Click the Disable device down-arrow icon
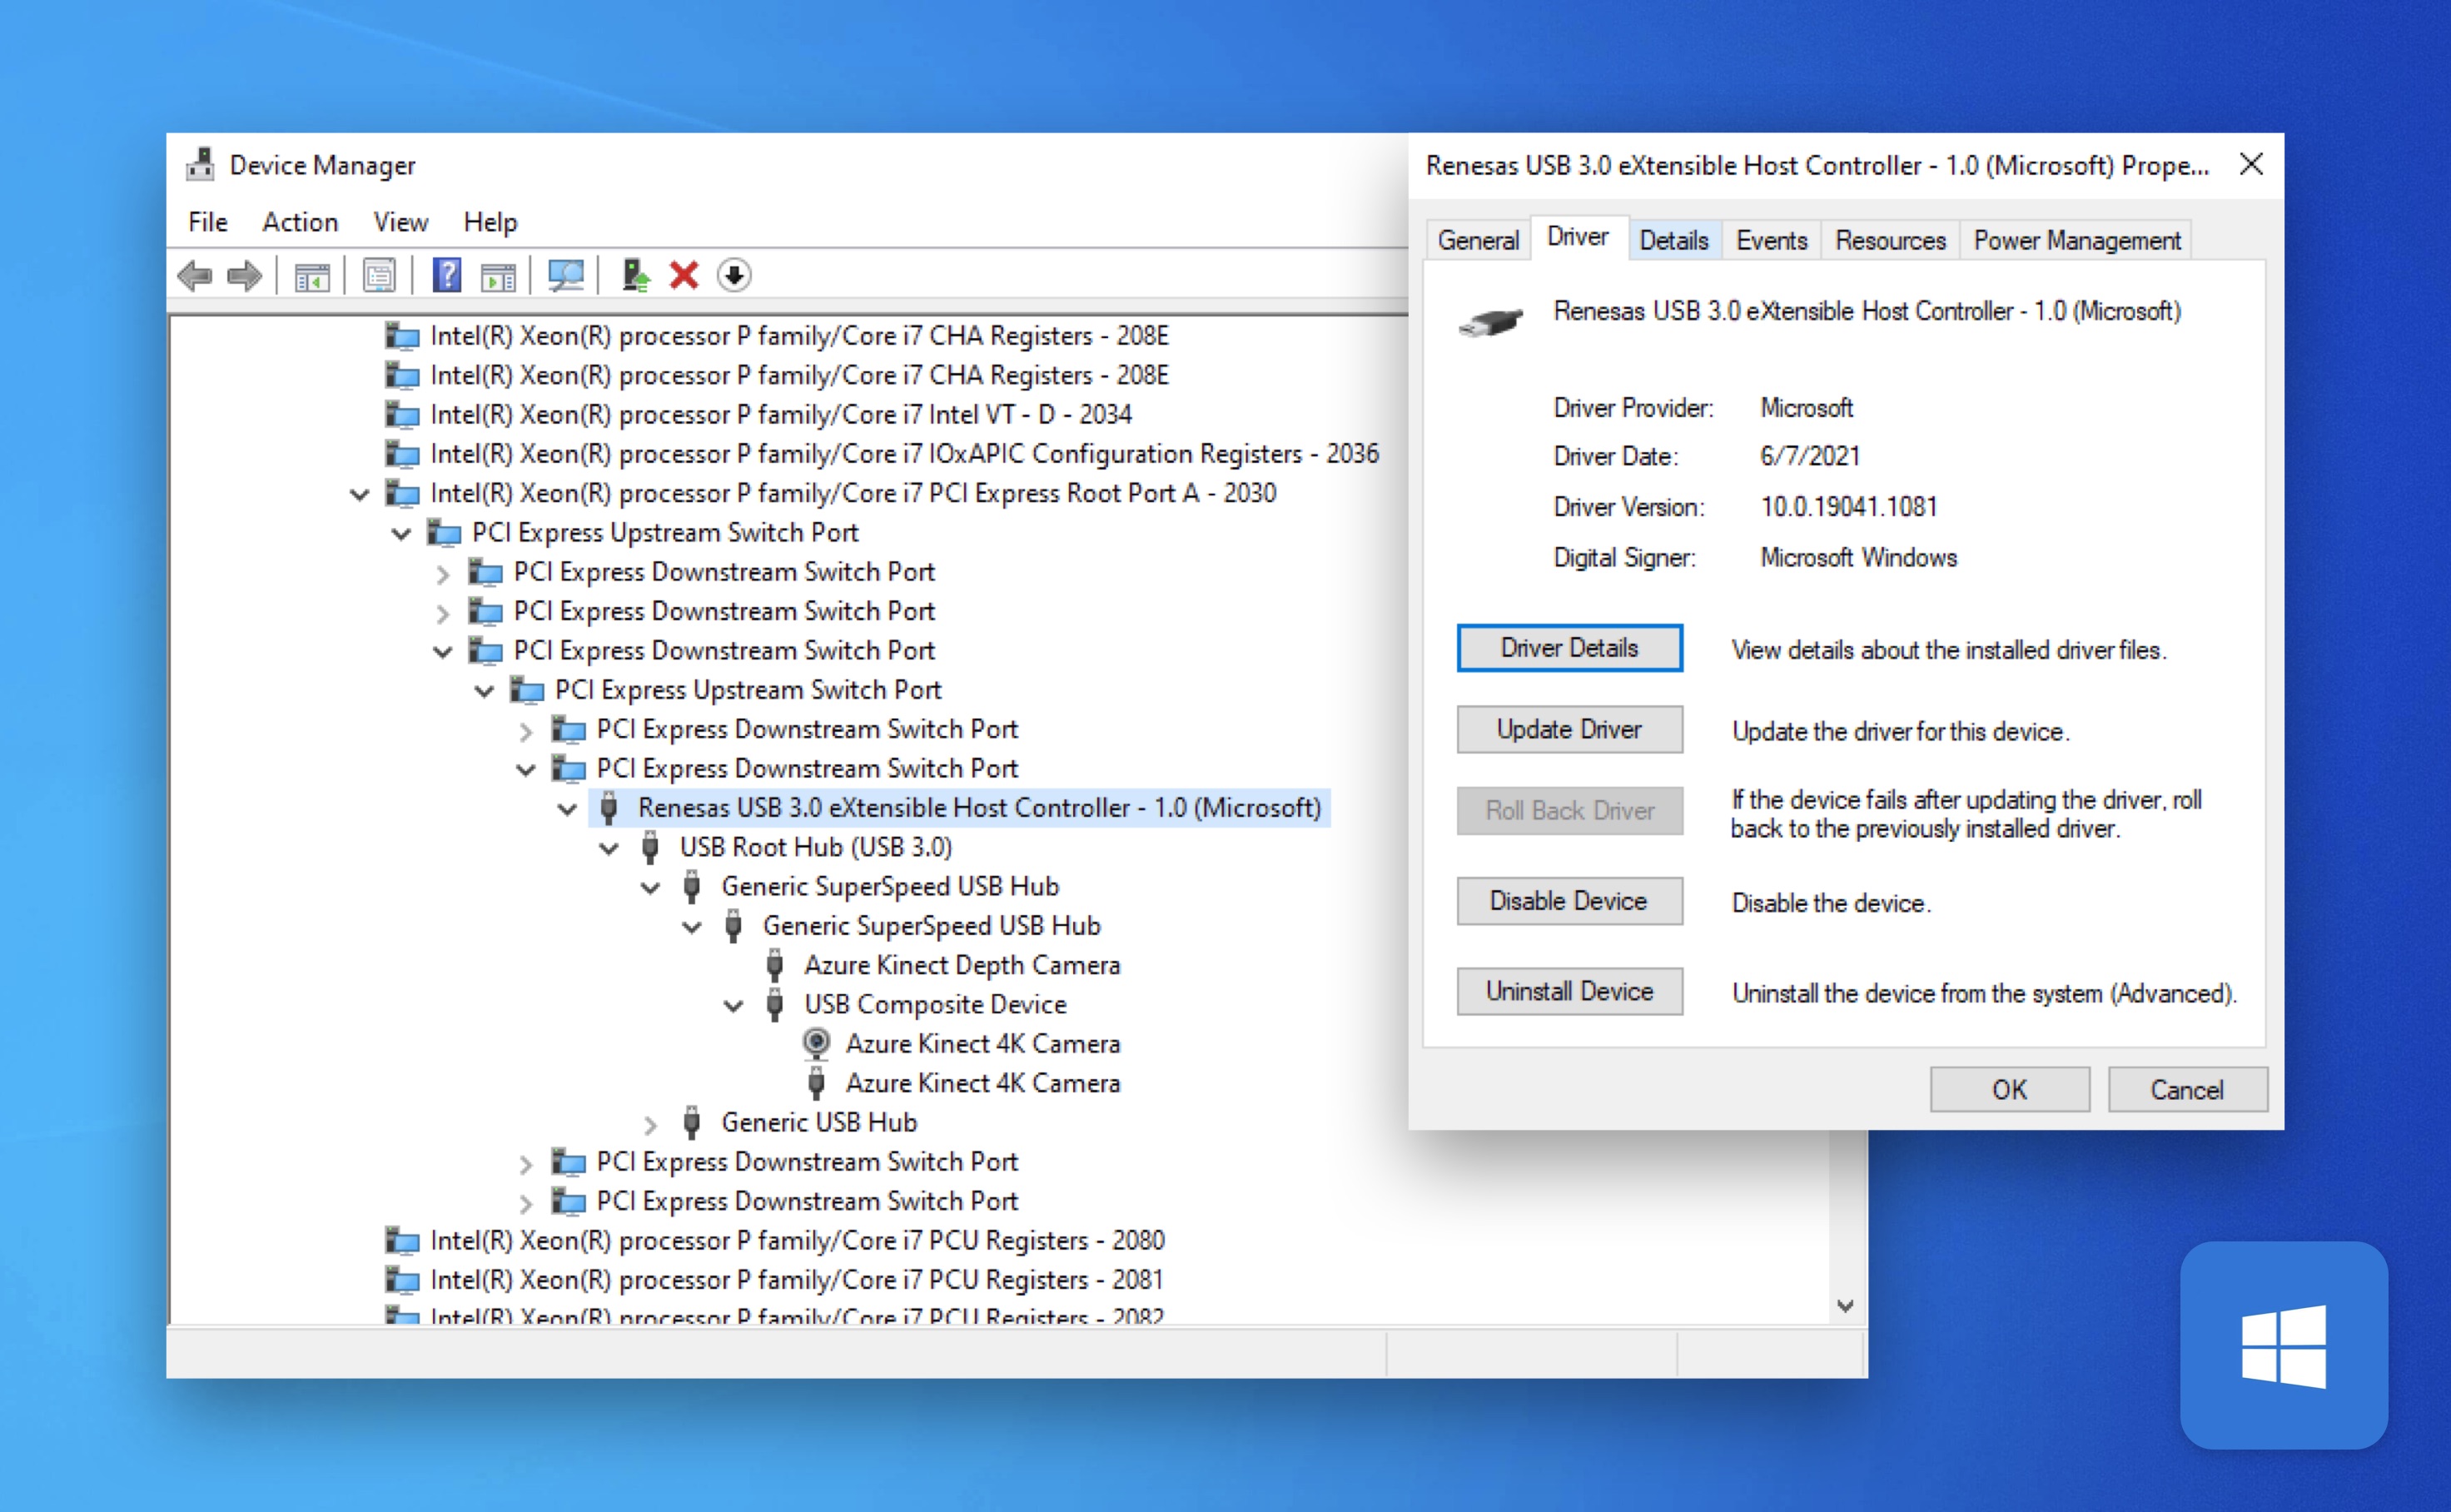Viewport: 2451px width, 1512px height. pyautogui.click(x=734, y=275)
